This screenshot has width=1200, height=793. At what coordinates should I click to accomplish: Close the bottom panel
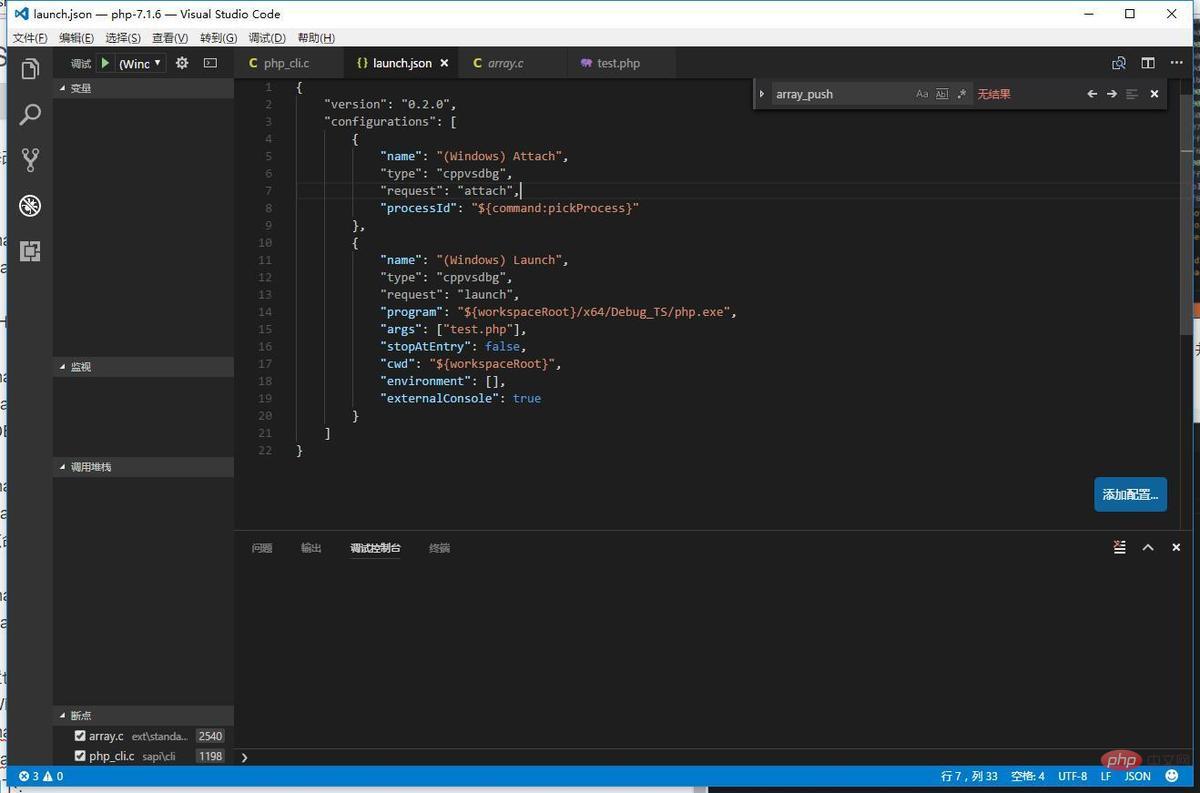pyautogui.click(x=1176, y=547)
